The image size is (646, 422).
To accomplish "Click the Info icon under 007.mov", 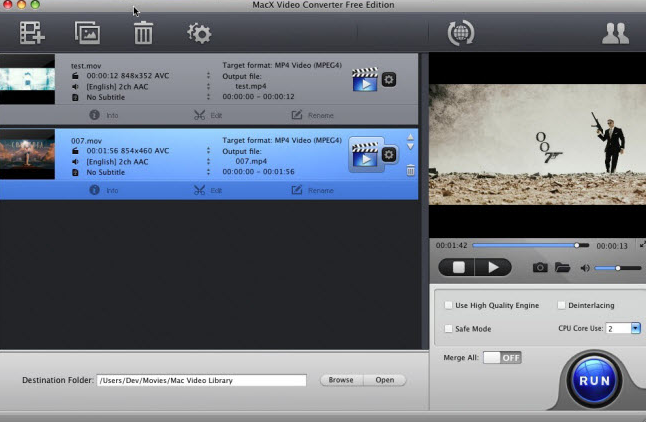I will (x=94, y=190).
